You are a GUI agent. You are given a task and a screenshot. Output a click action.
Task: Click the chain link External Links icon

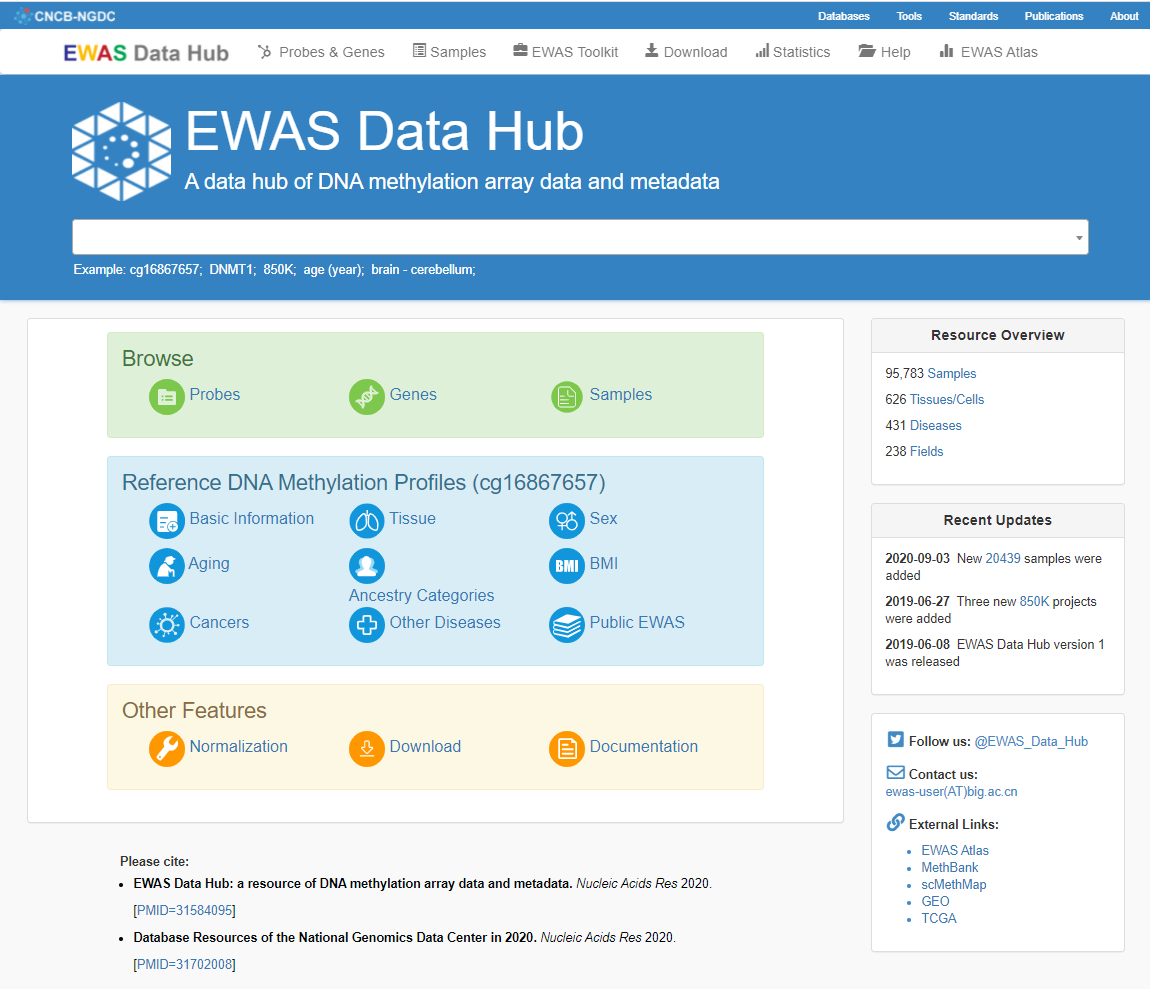tap(896, 822)
